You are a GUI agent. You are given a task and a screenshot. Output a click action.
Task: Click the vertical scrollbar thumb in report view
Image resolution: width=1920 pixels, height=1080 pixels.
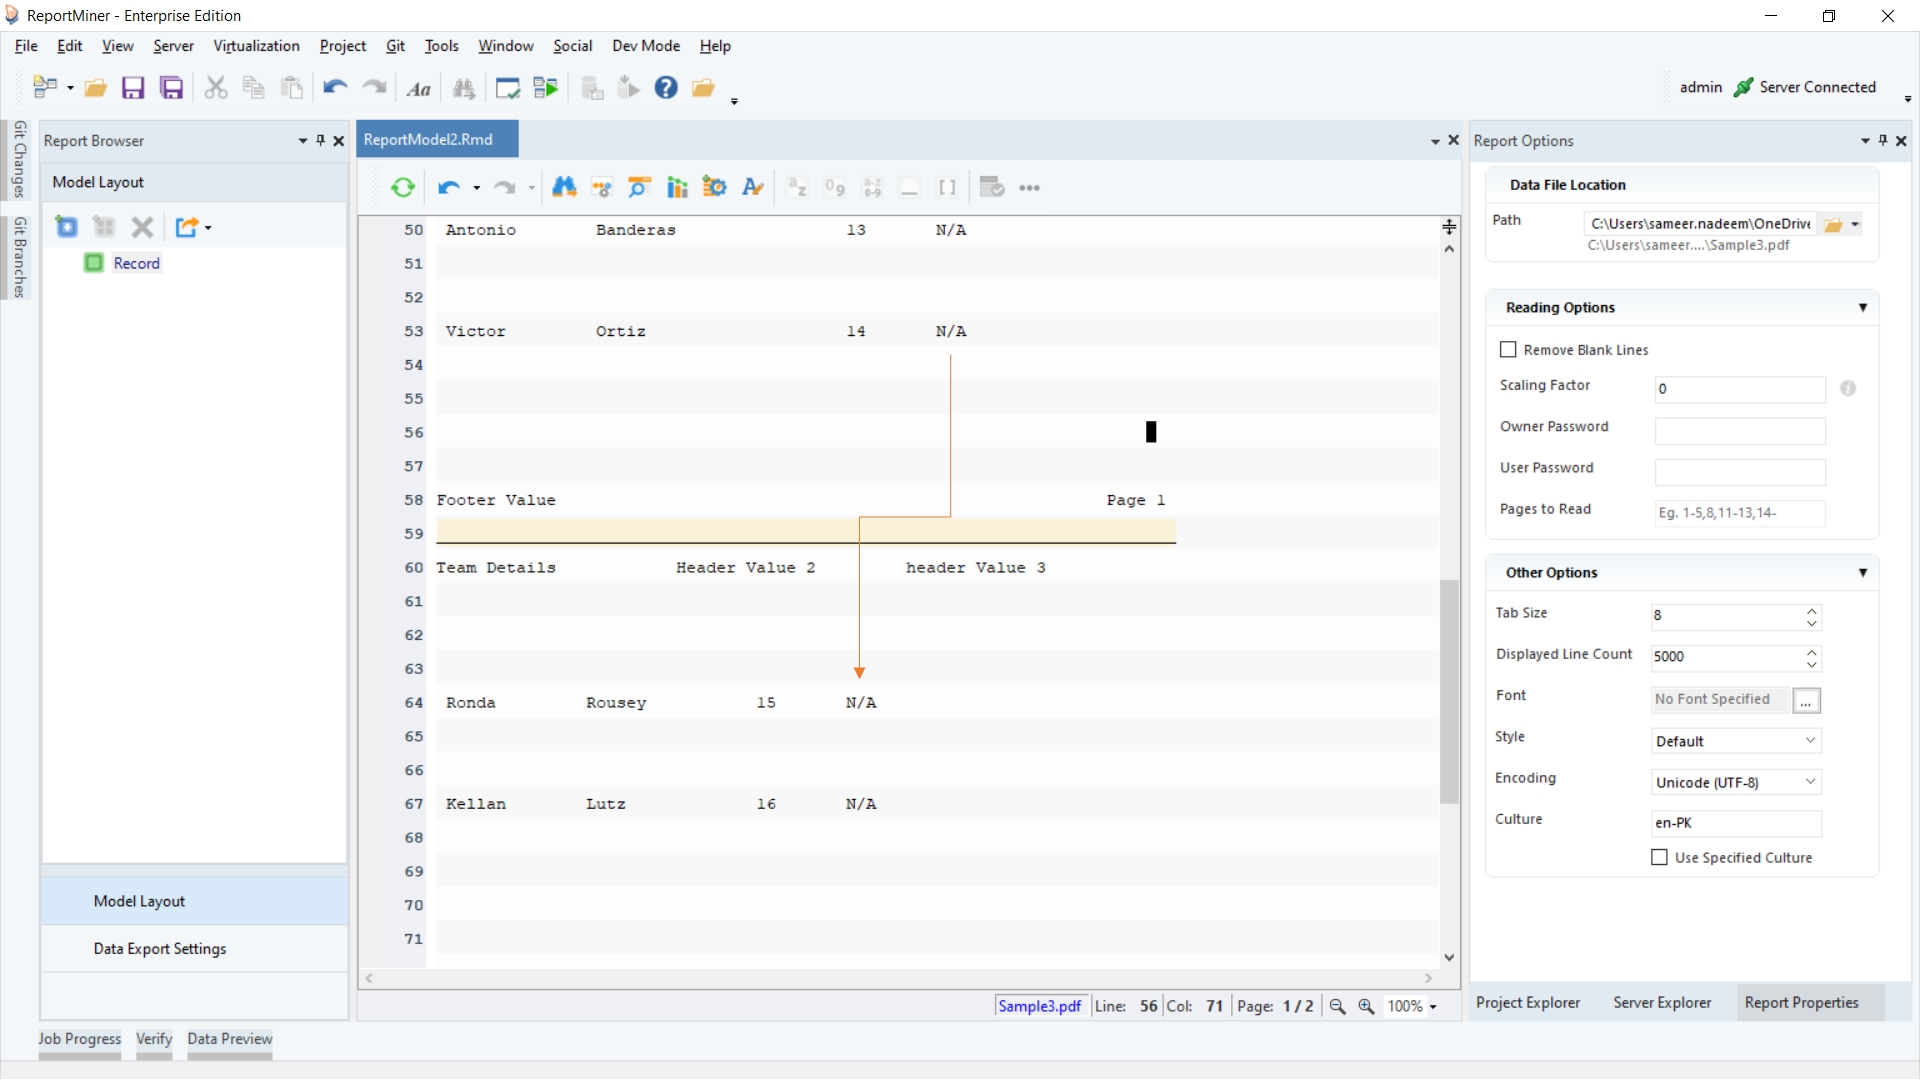[1449, 690]
